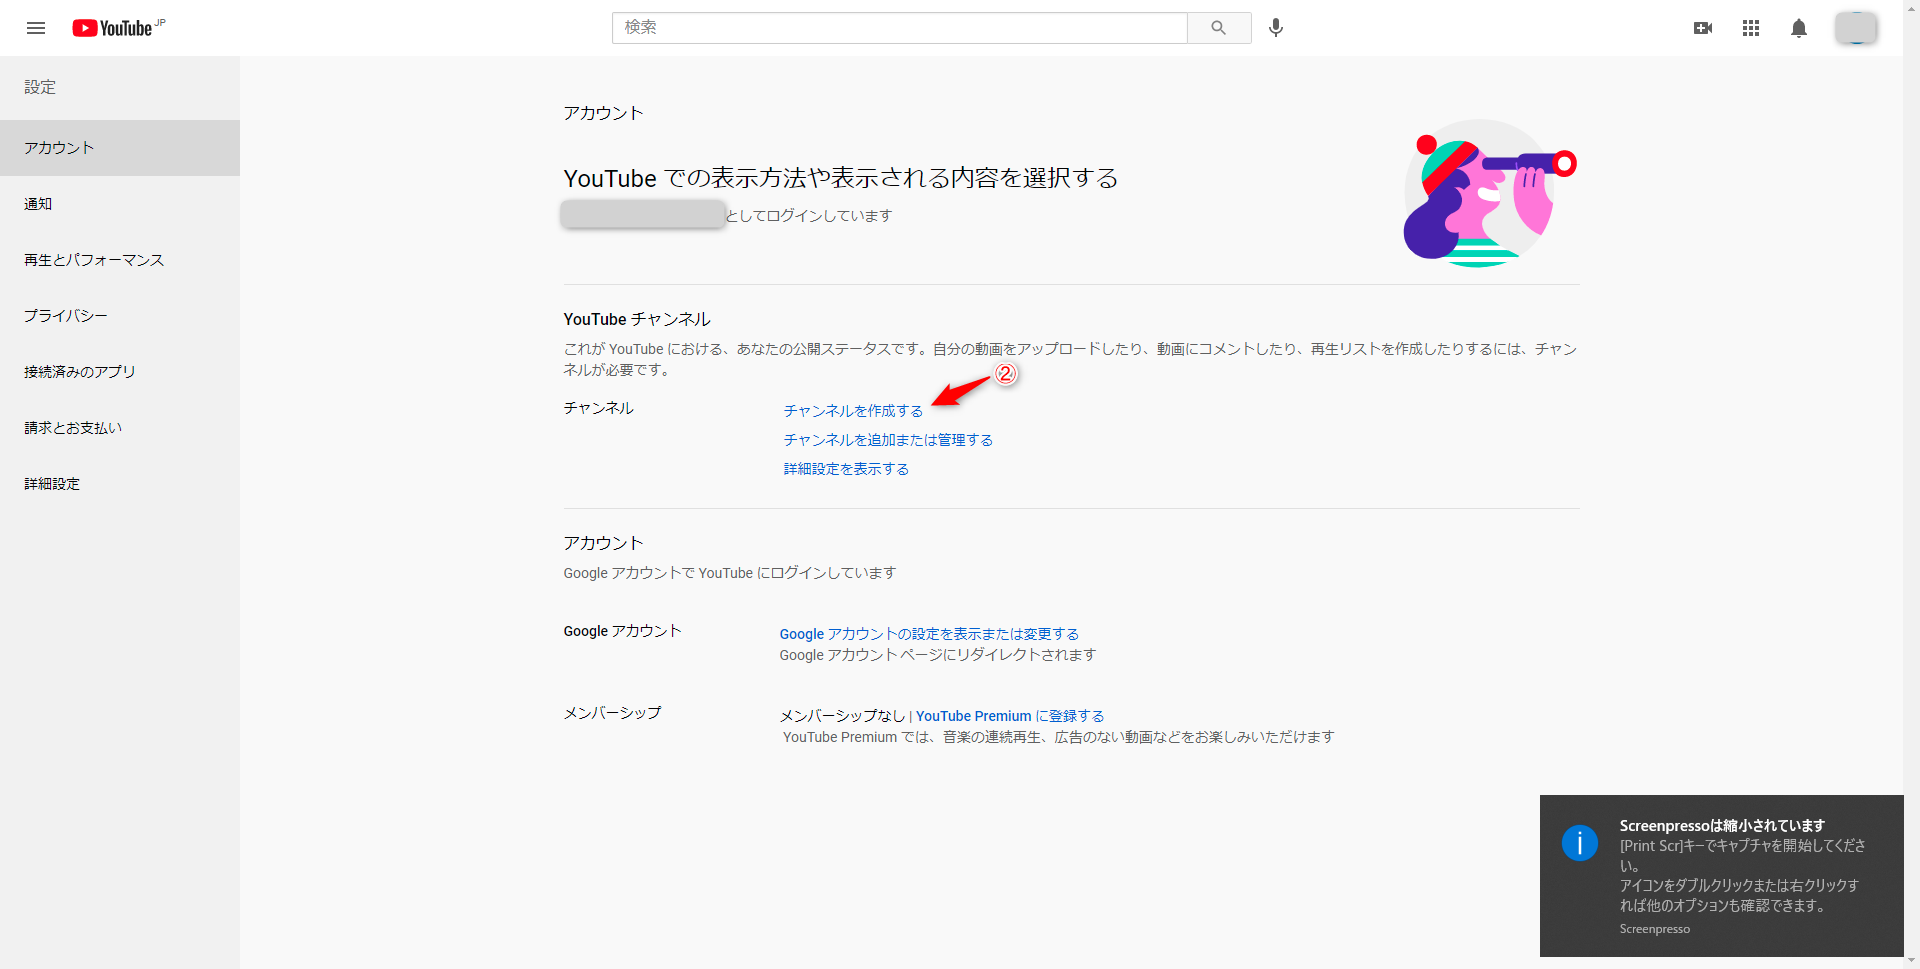Screen dimensions: 1920x969
Task: Open プライバシー settings
Action: [66, 316]
